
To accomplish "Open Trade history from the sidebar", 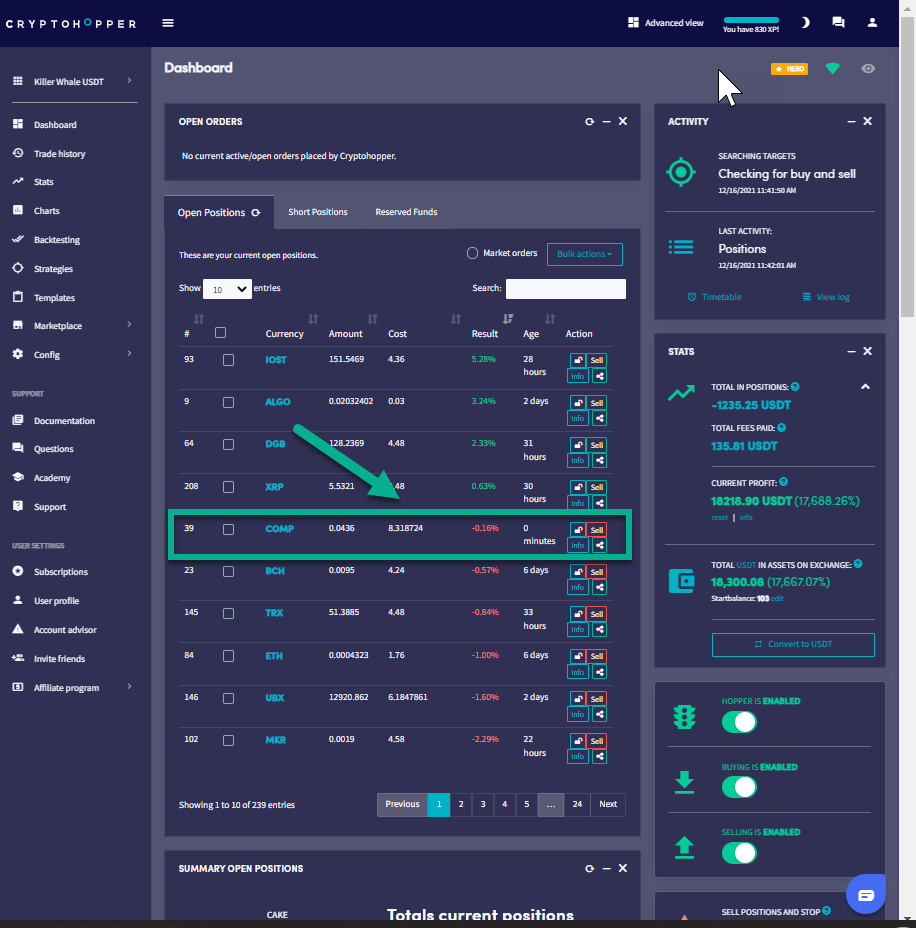I will pos(59,154).
